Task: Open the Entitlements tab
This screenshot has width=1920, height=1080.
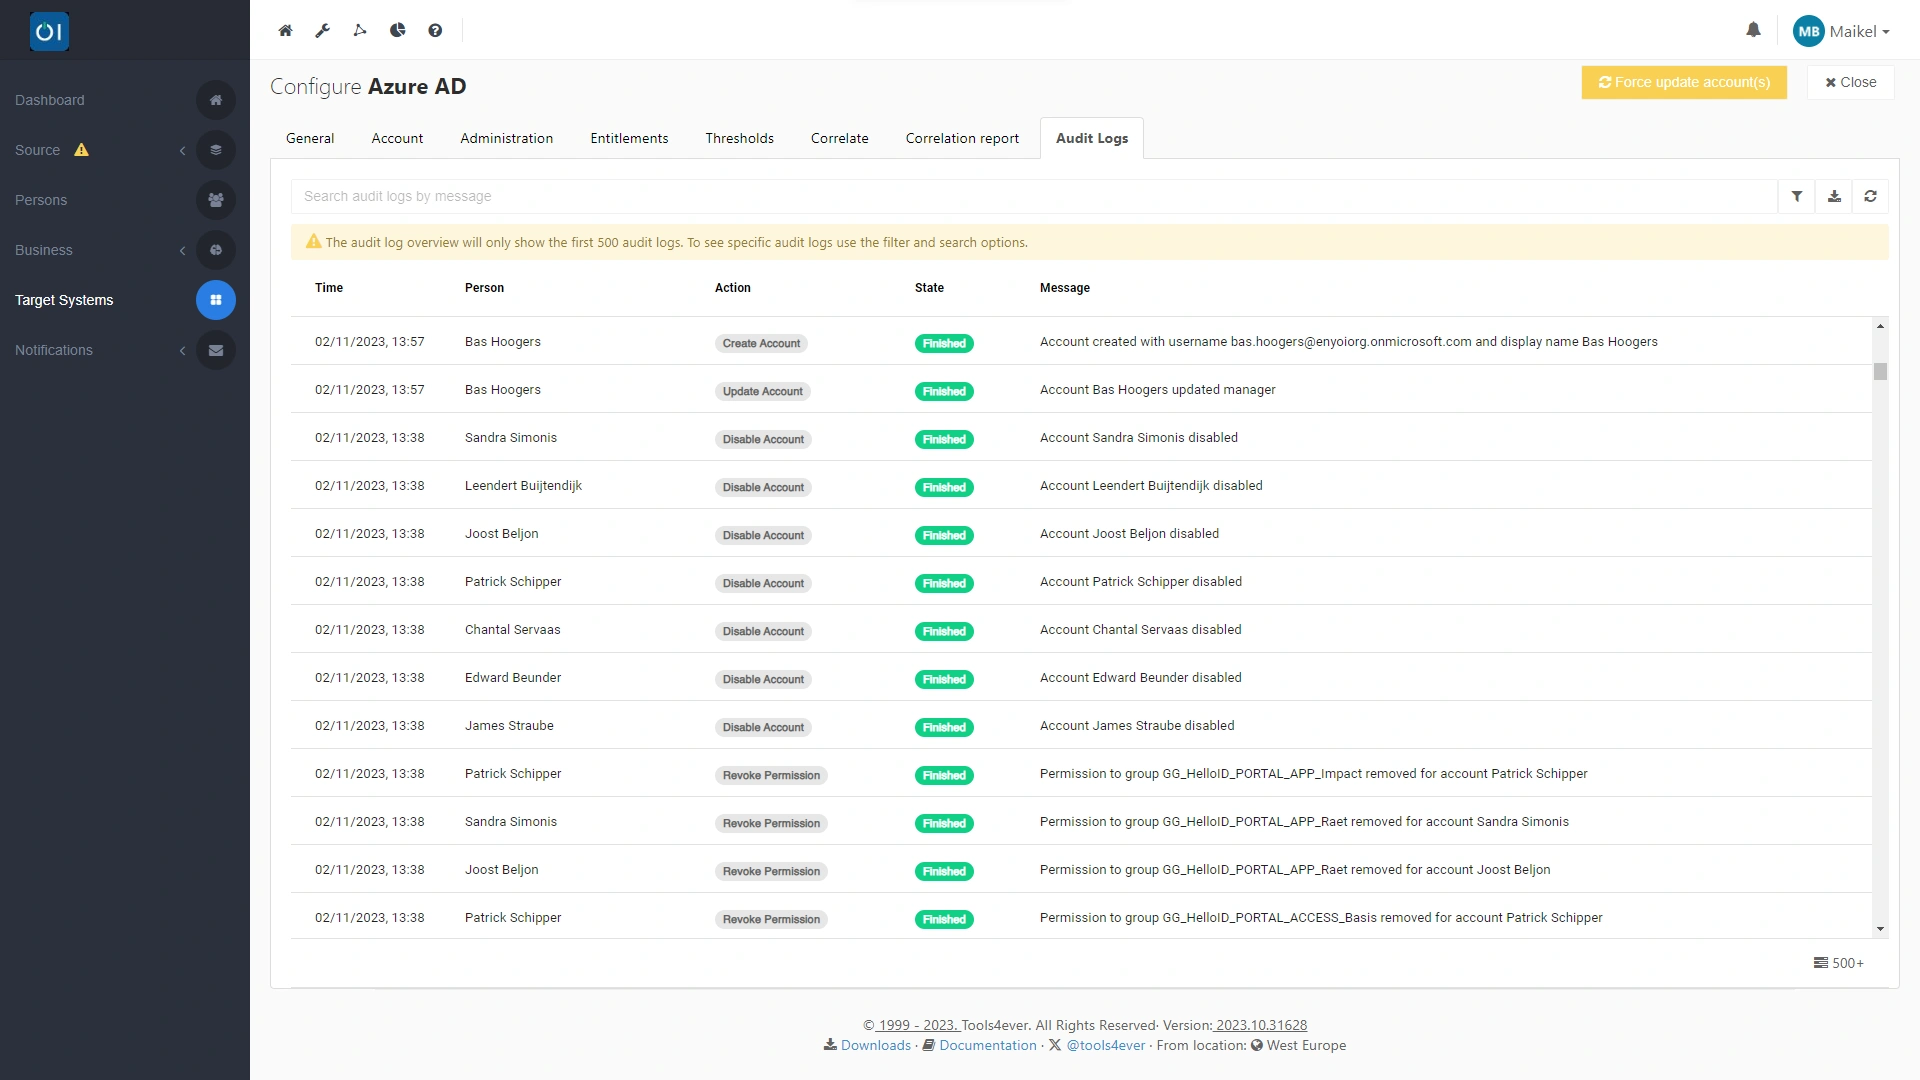Action: (x=629, y=138)
